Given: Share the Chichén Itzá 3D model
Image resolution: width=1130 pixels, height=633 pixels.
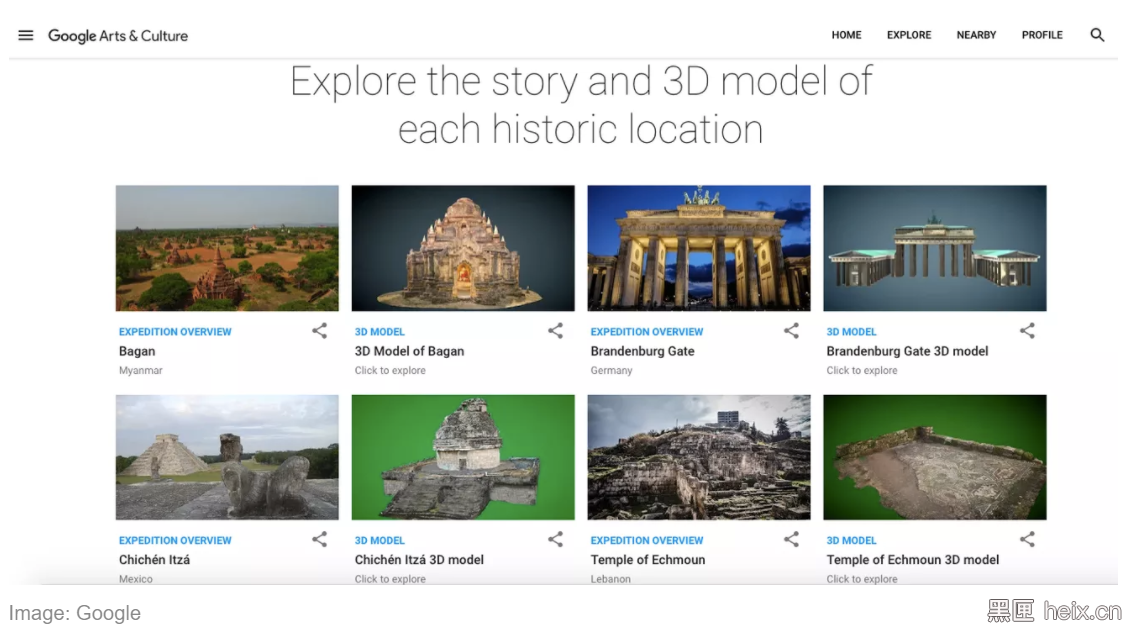Looking at the screenshot, I should 555,540.
